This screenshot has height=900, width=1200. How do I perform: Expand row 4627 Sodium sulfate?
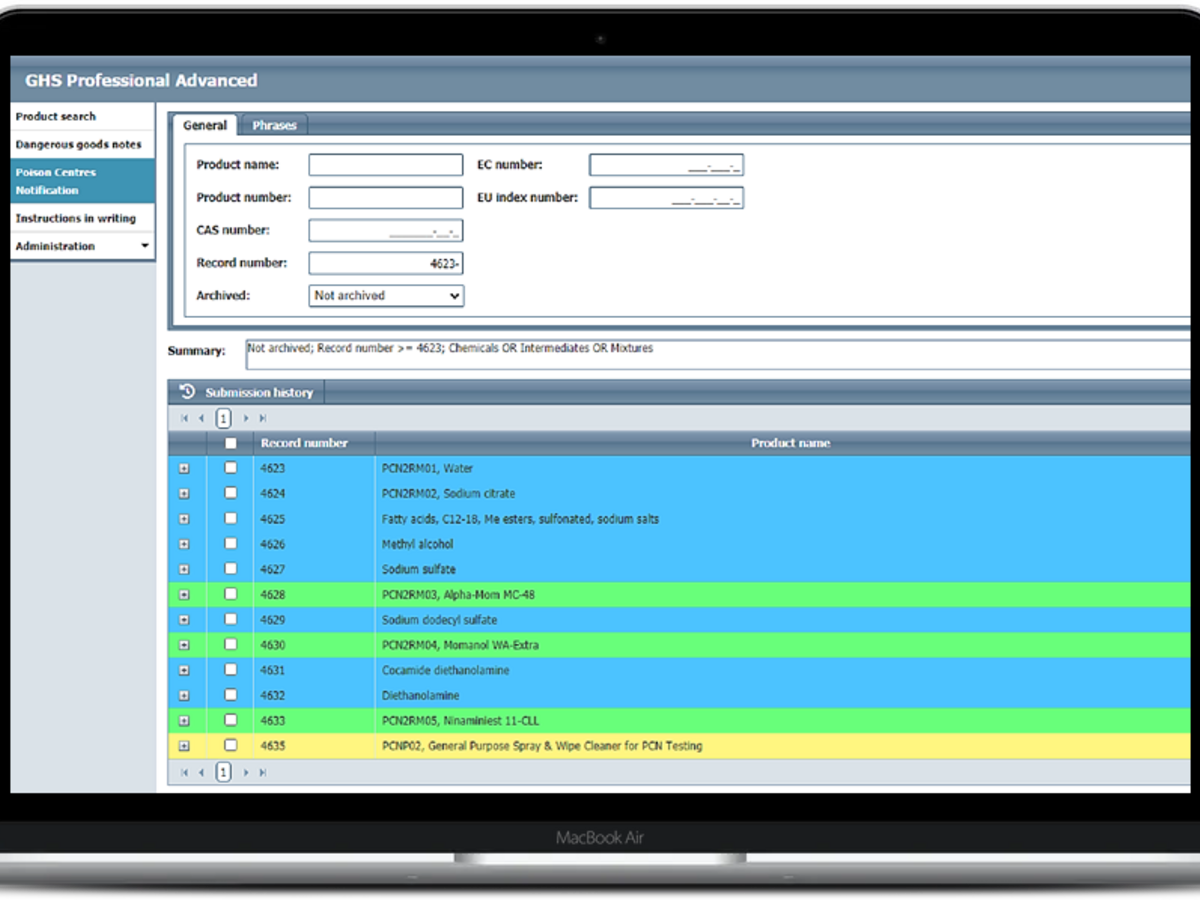184,569
